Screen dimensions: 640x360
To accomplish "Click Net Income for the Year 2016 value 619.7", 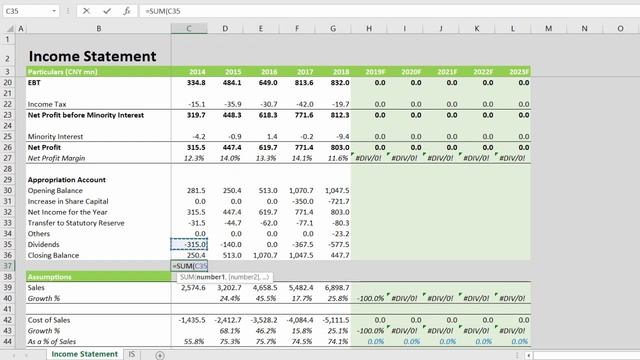I will point(261,212).
